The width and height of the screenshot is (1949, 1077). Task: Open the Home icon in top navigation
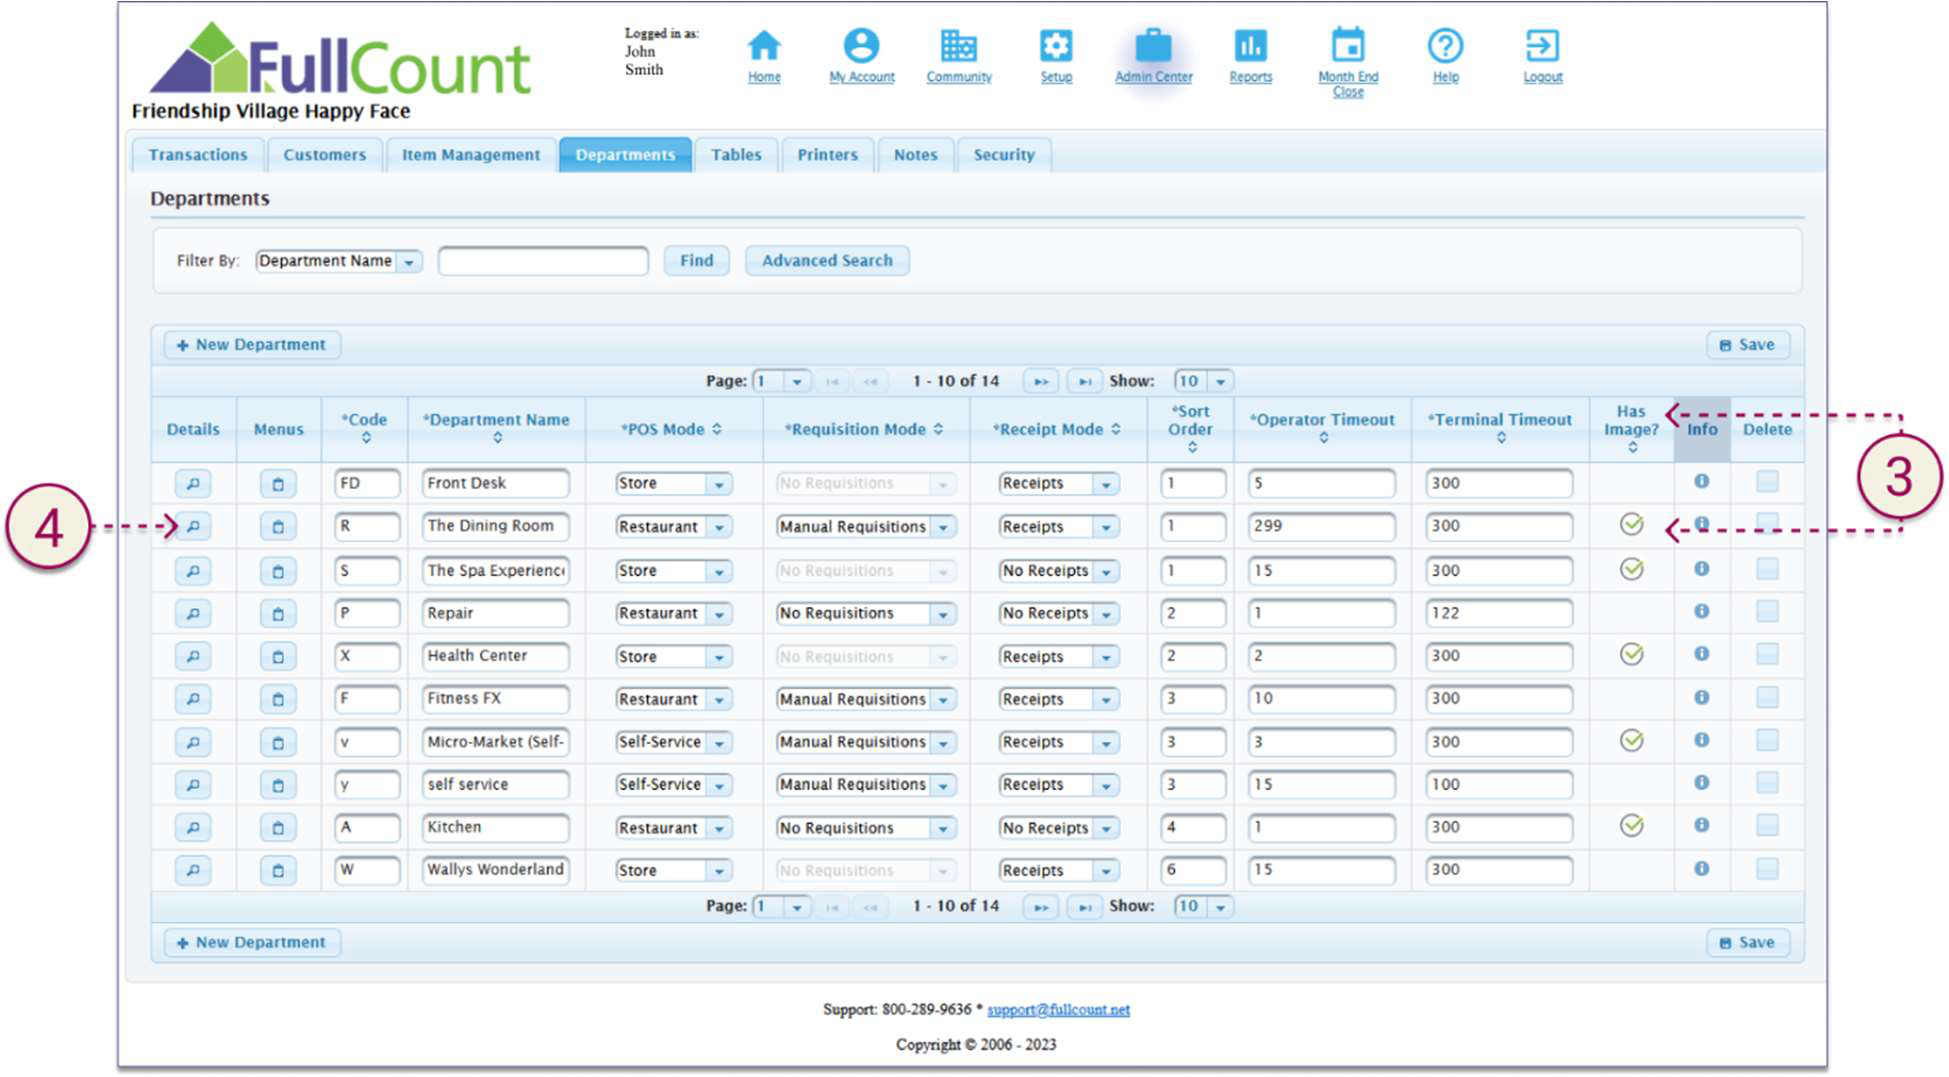coord(763,46)
